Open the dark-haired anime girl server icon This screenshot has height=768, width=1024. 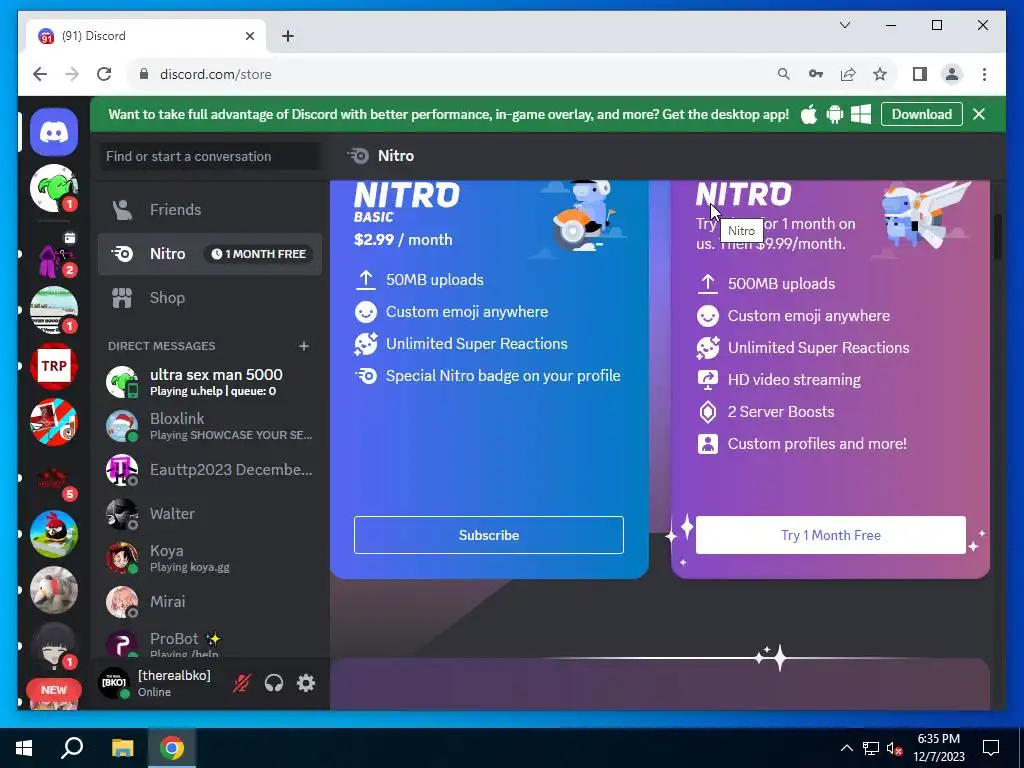pyautogui.click(x=54, y=645)
